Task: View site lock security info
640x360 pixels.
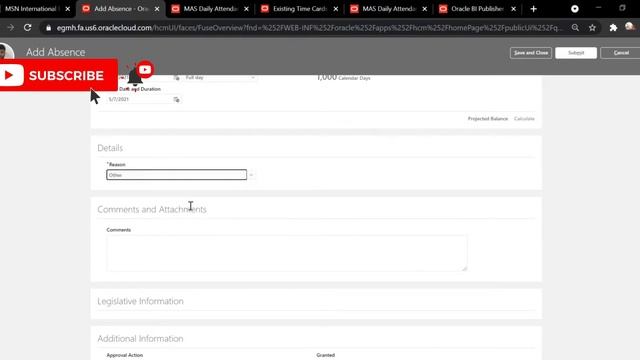Action: point(49,28)
